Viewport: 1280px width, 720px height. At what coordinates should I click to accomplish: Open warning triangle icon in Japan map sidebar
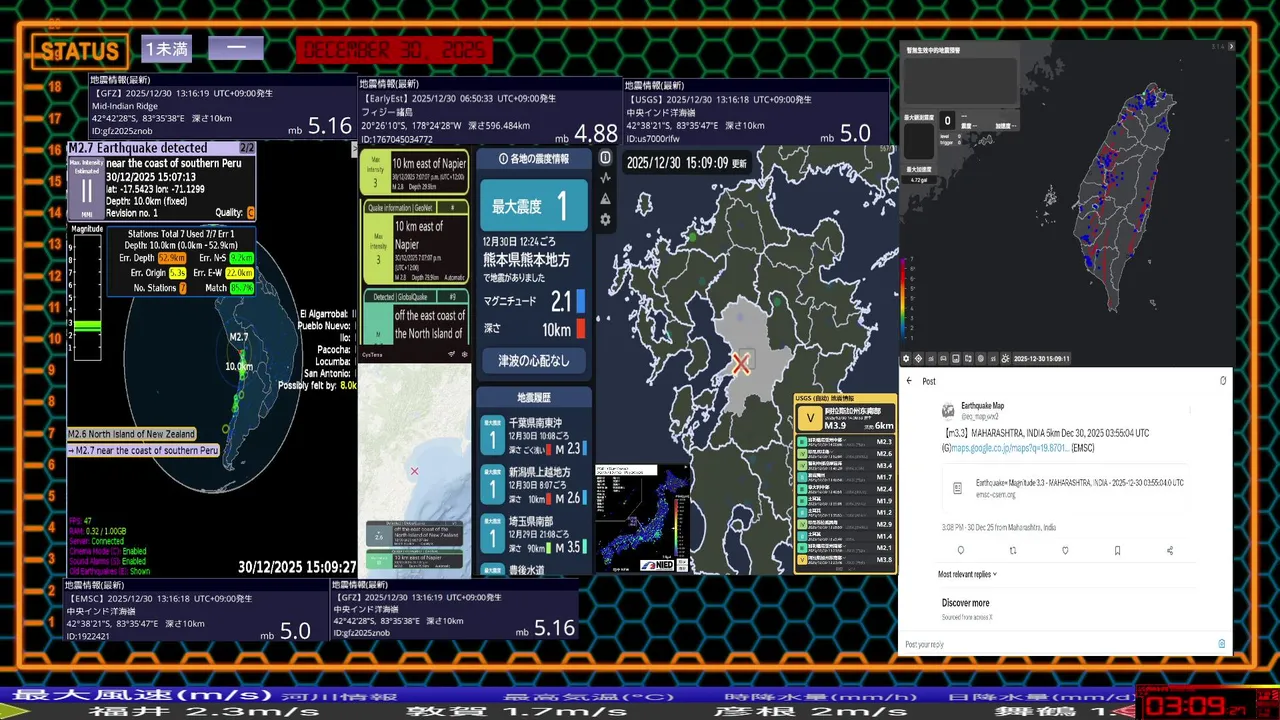tap(605, 199)
